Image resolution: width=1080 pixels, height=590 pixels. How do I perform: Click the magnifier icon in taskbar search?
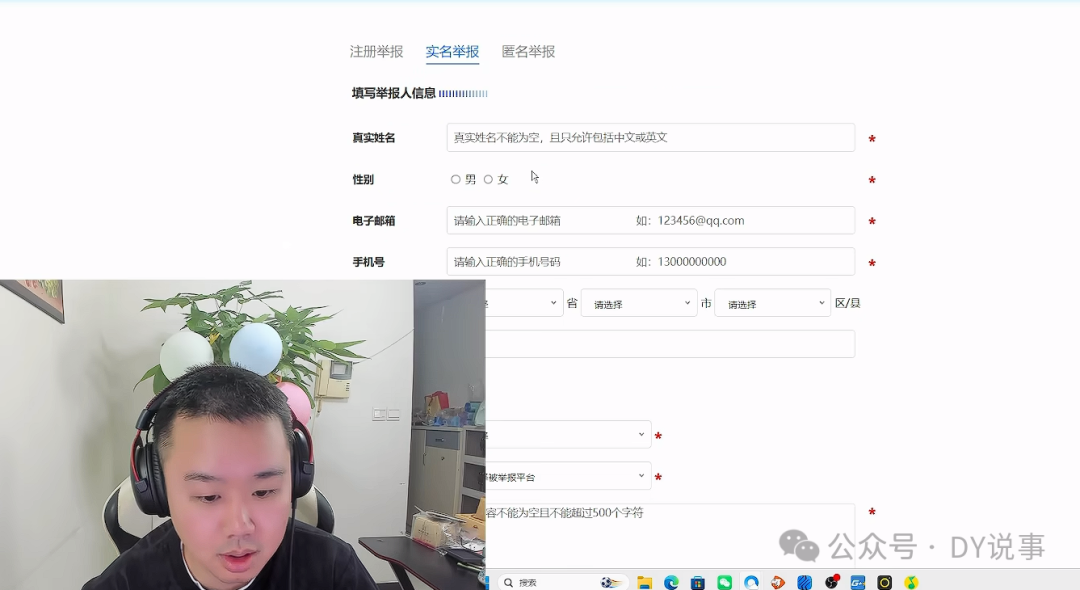[x=508, y=582]
